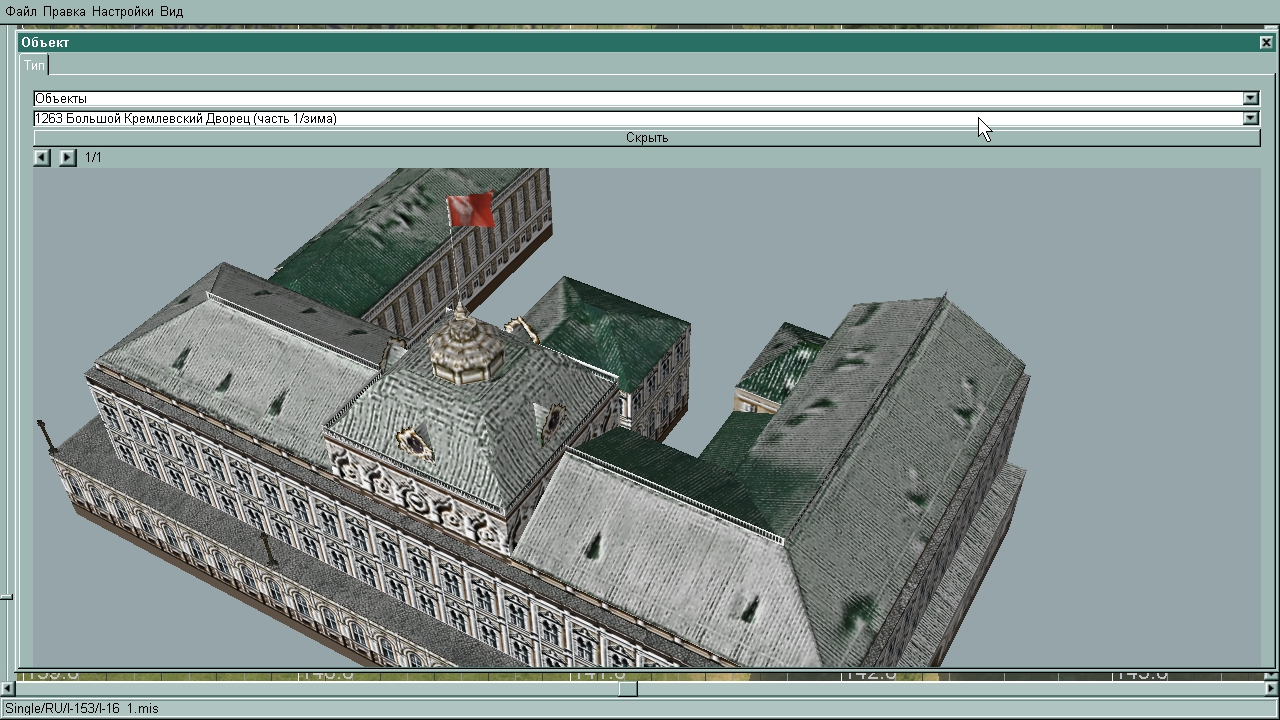Open the Файл menu

21,11
